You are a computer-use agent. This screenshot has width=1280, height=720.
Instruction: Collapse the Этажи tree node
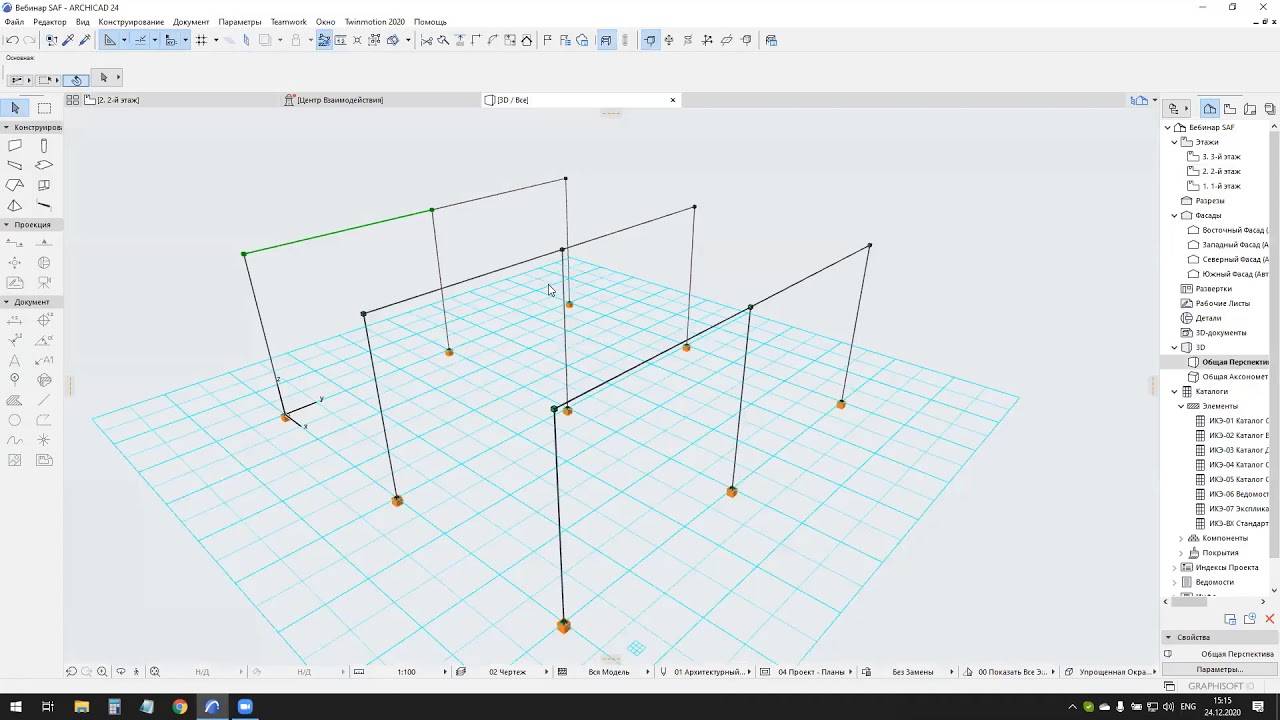point(1175,142)
